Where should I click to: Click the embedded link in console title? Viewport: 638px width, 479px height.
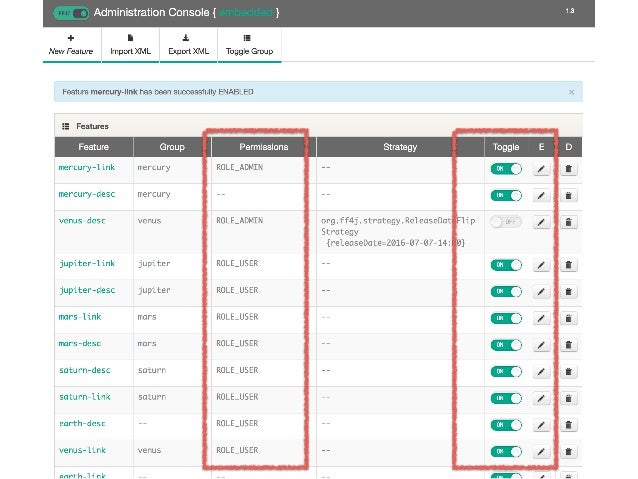click(x=246, y=13)
